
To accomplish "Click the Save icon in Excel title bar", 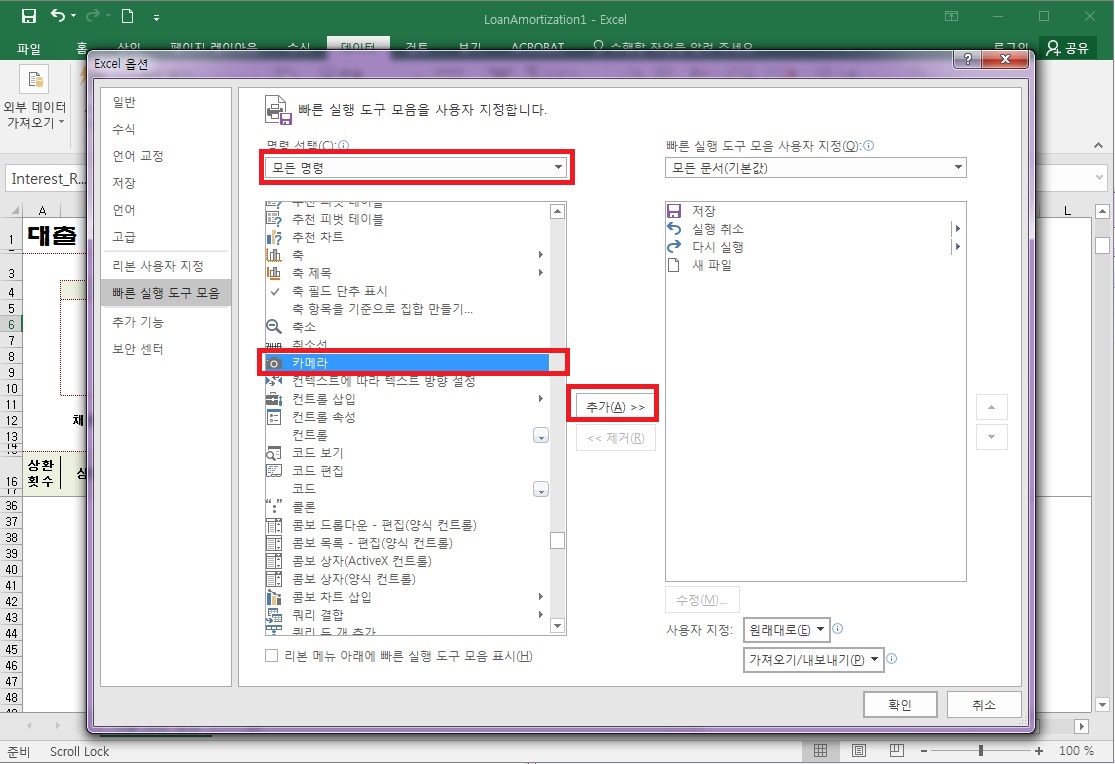I will [x=28, y=16].
